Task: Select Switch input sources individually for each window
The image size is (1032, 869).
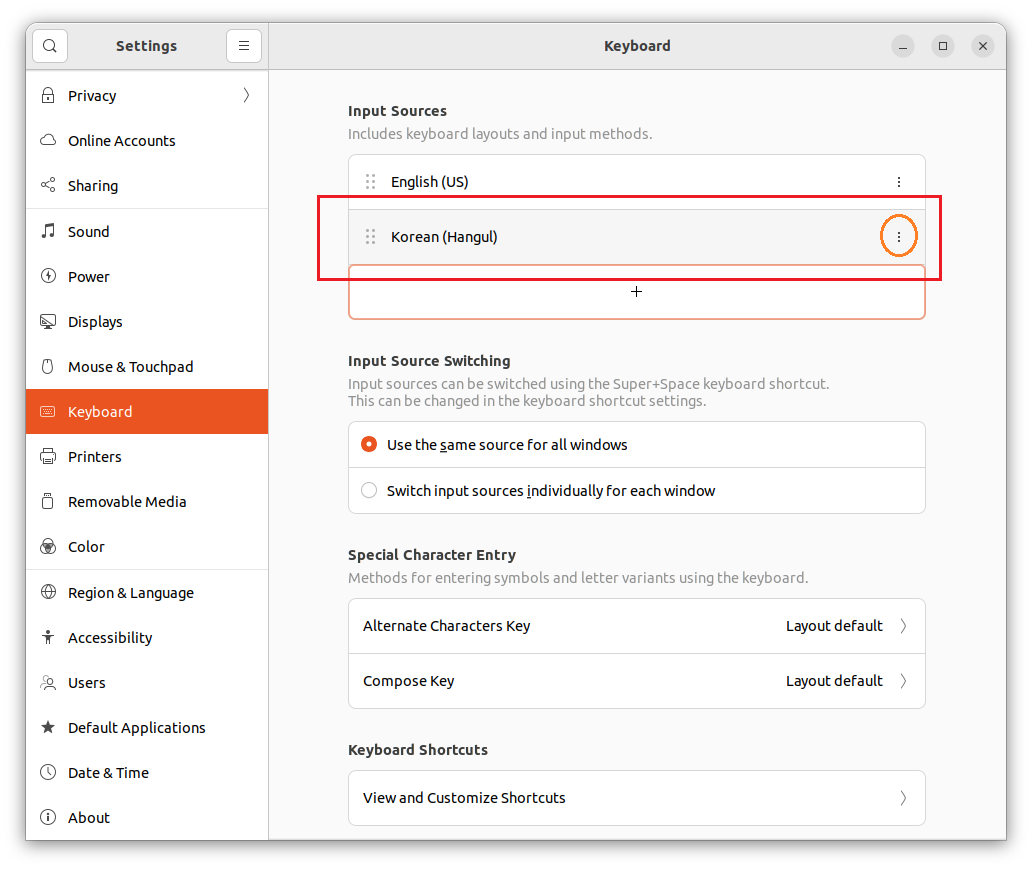Action: coord(369,490)
